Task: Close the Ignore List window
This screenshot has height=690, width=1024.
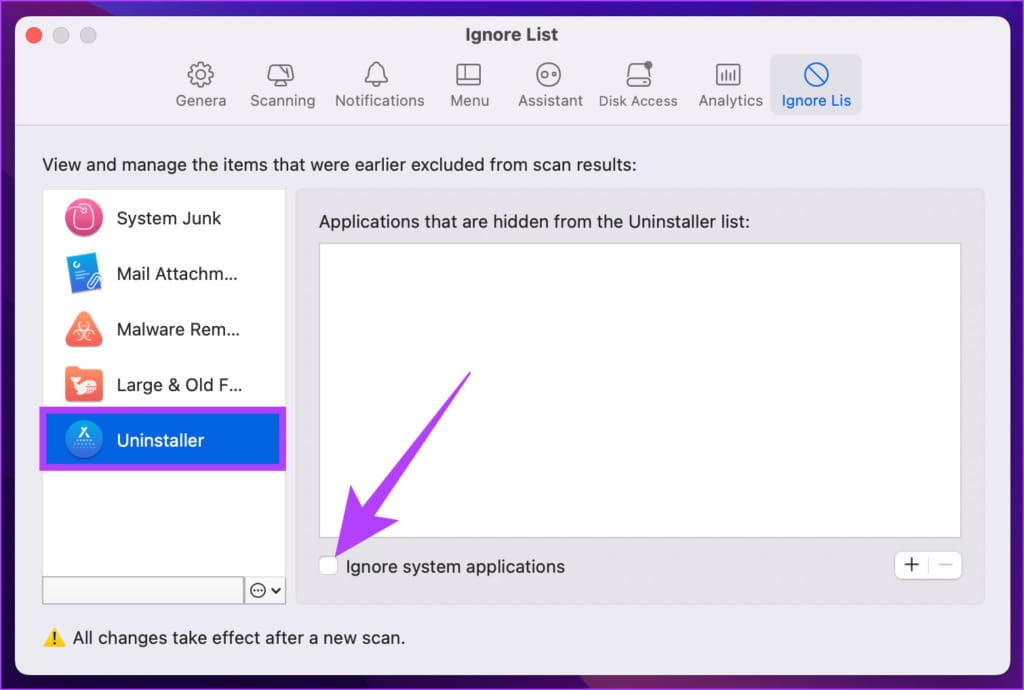Action: (x=34, y=35)
